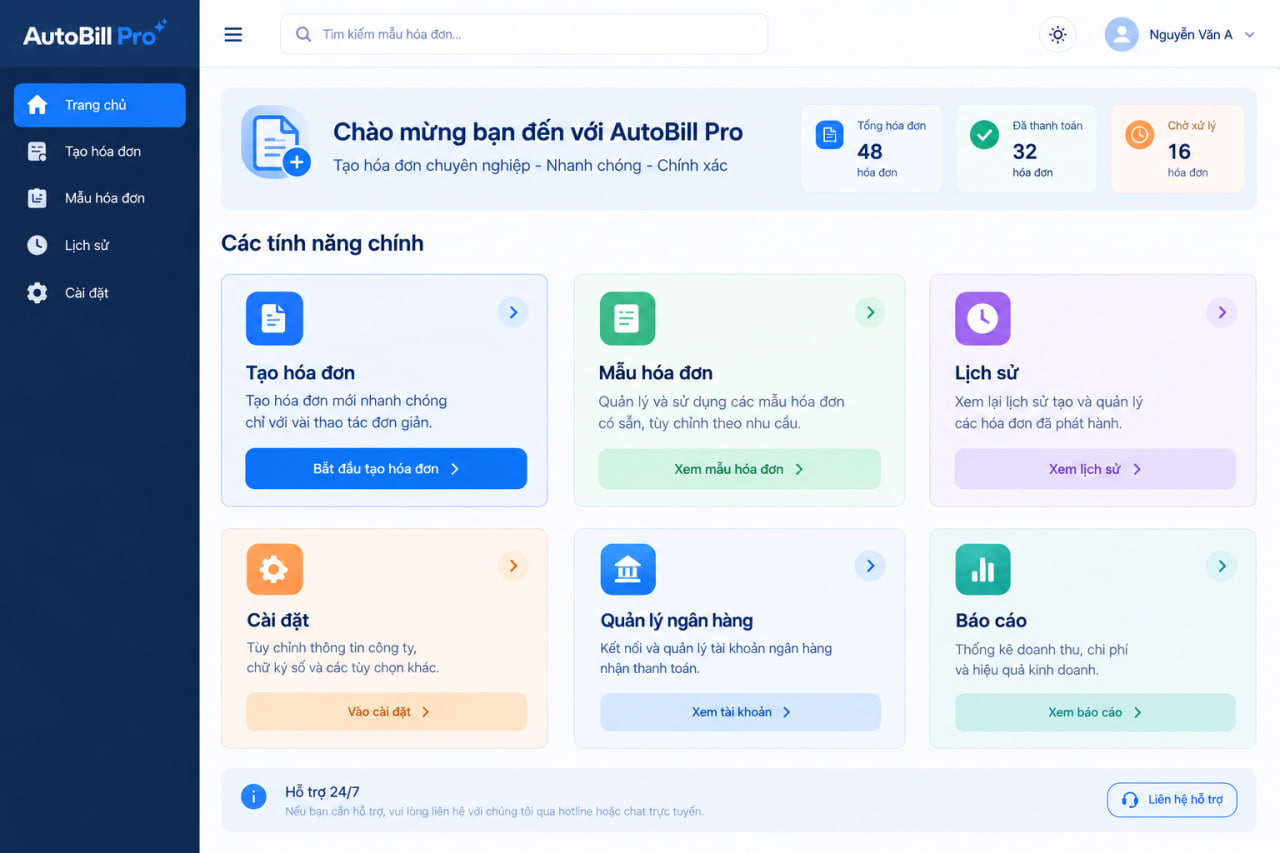Click the Các tính năng chính heading
The height and width of the screenshot is (853, 1280).
322,243
